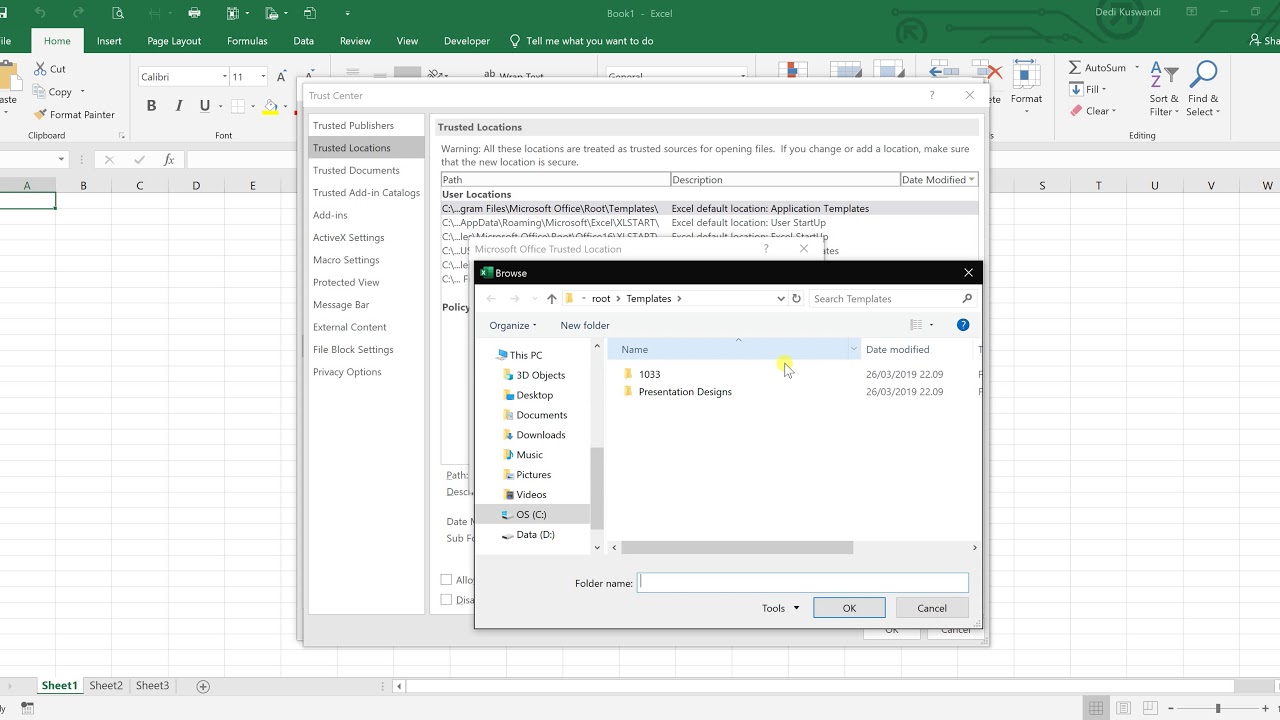Click the Search Templates box
This screenshot has width=1280, height=720.
point(891,299)
